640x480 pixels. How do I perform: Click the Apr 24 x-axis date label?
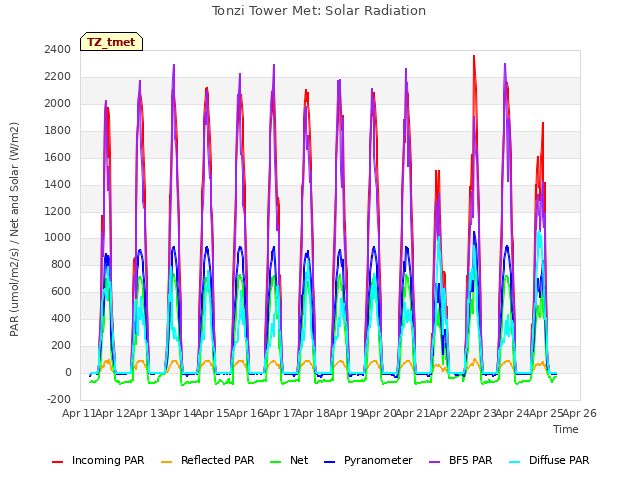coord(513,414)
